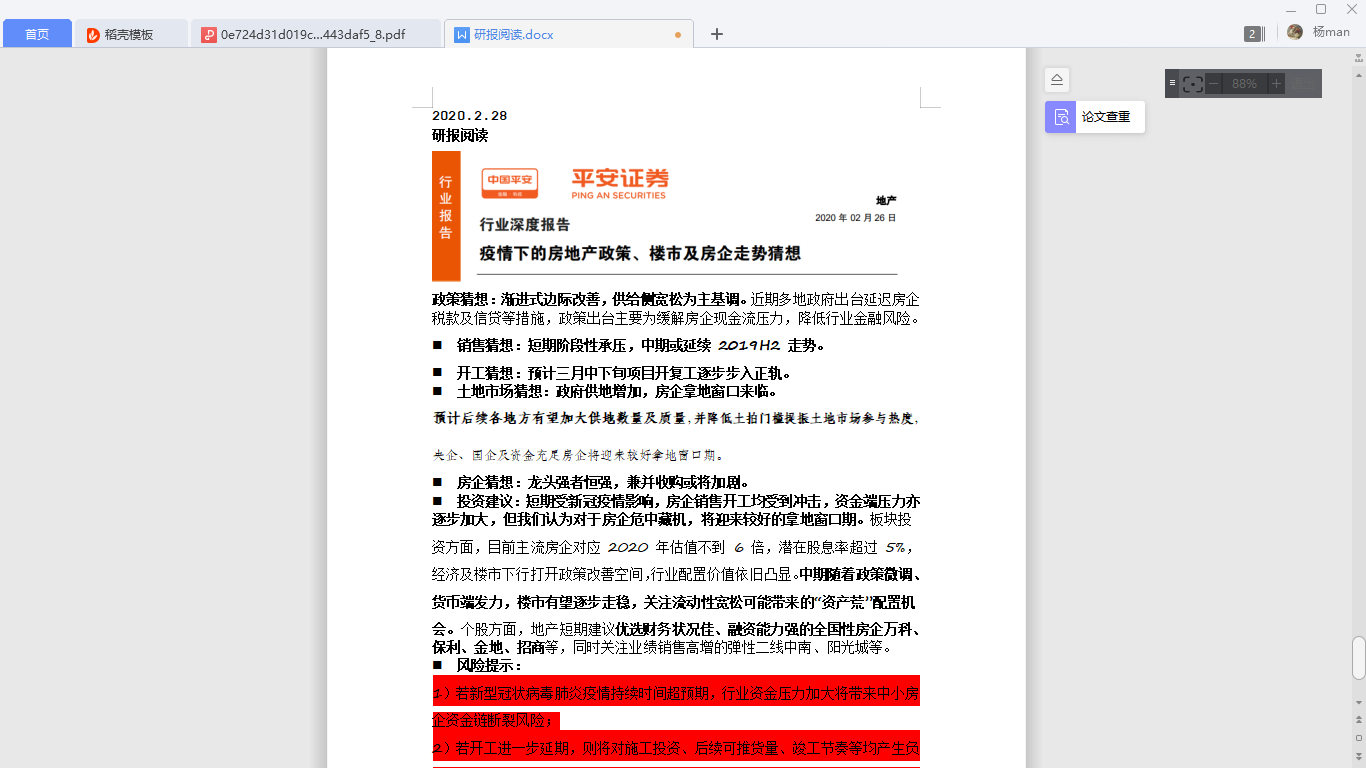Viewport: 1366px width, 768px height.
Task: Click the 杨man account name
Action: pyautogui.click(x=1331, y=32)
